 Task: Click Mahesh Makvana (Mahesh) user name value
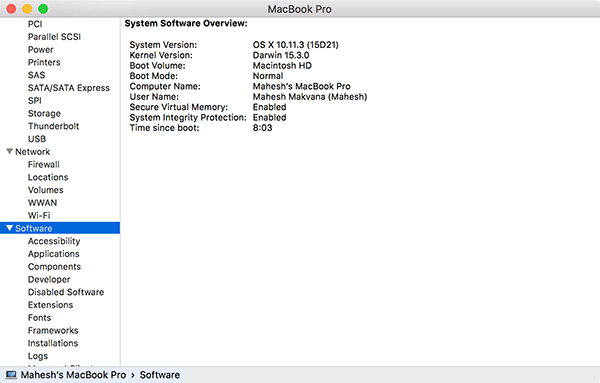(310, 97)
